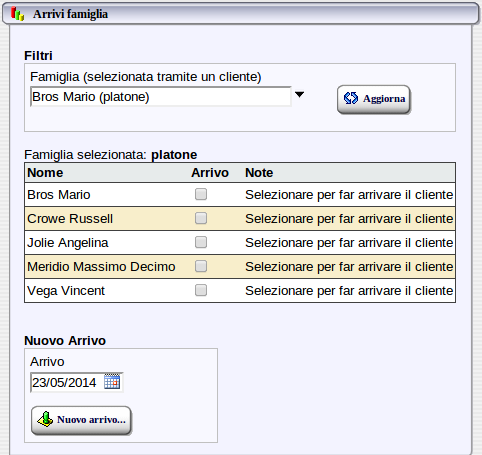Click the Note column header
The height and width of the screenshot is (455, 482).
tap(259, 173)
